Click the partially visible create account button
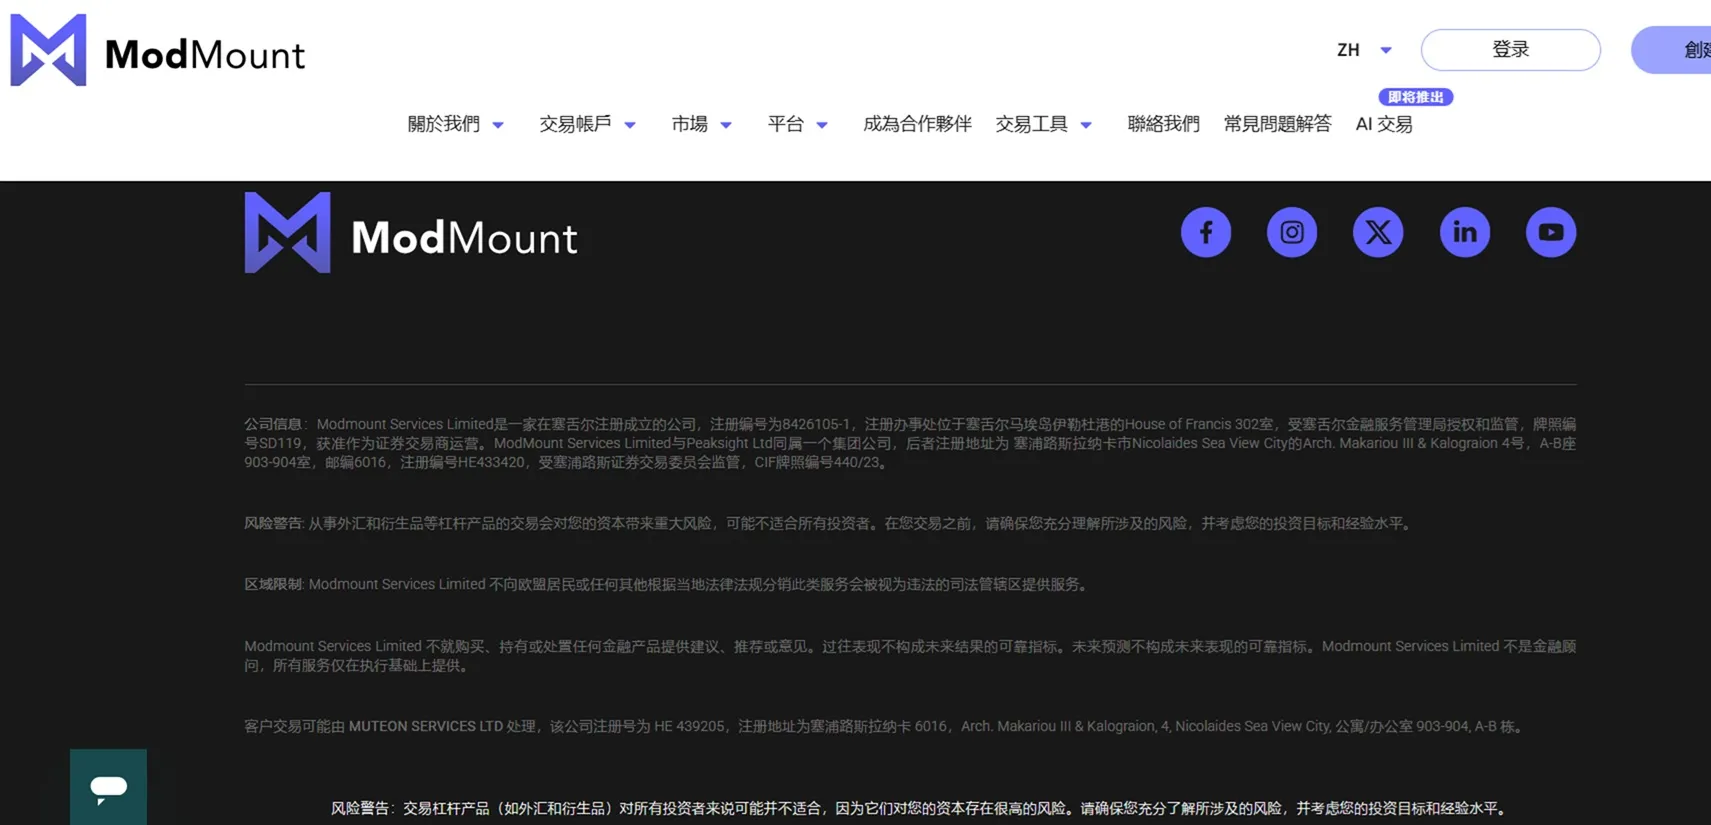 [x=1671, y=50]
